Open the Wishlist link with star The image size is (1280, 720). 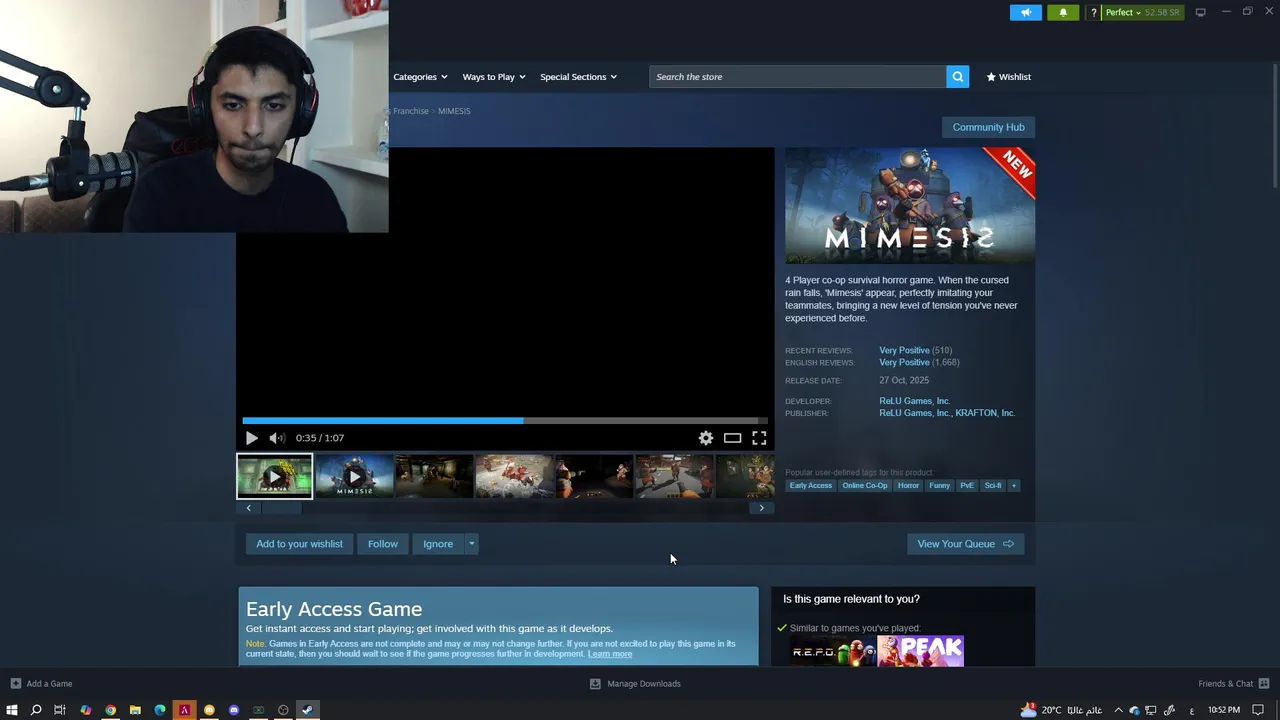(x=1008, y=77)
